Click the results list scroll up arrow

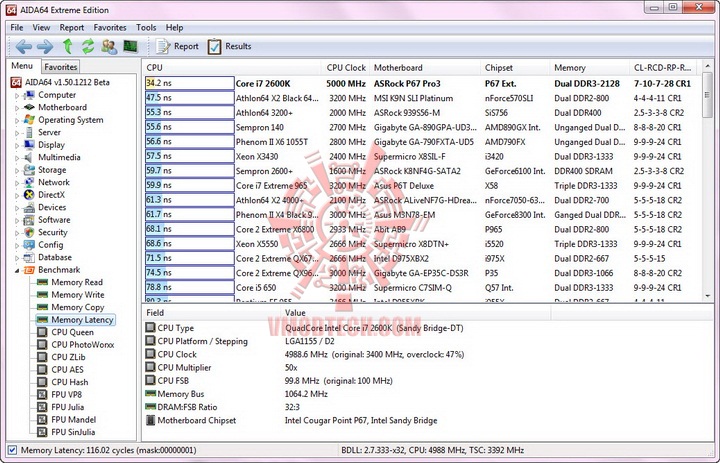[708, 68]
